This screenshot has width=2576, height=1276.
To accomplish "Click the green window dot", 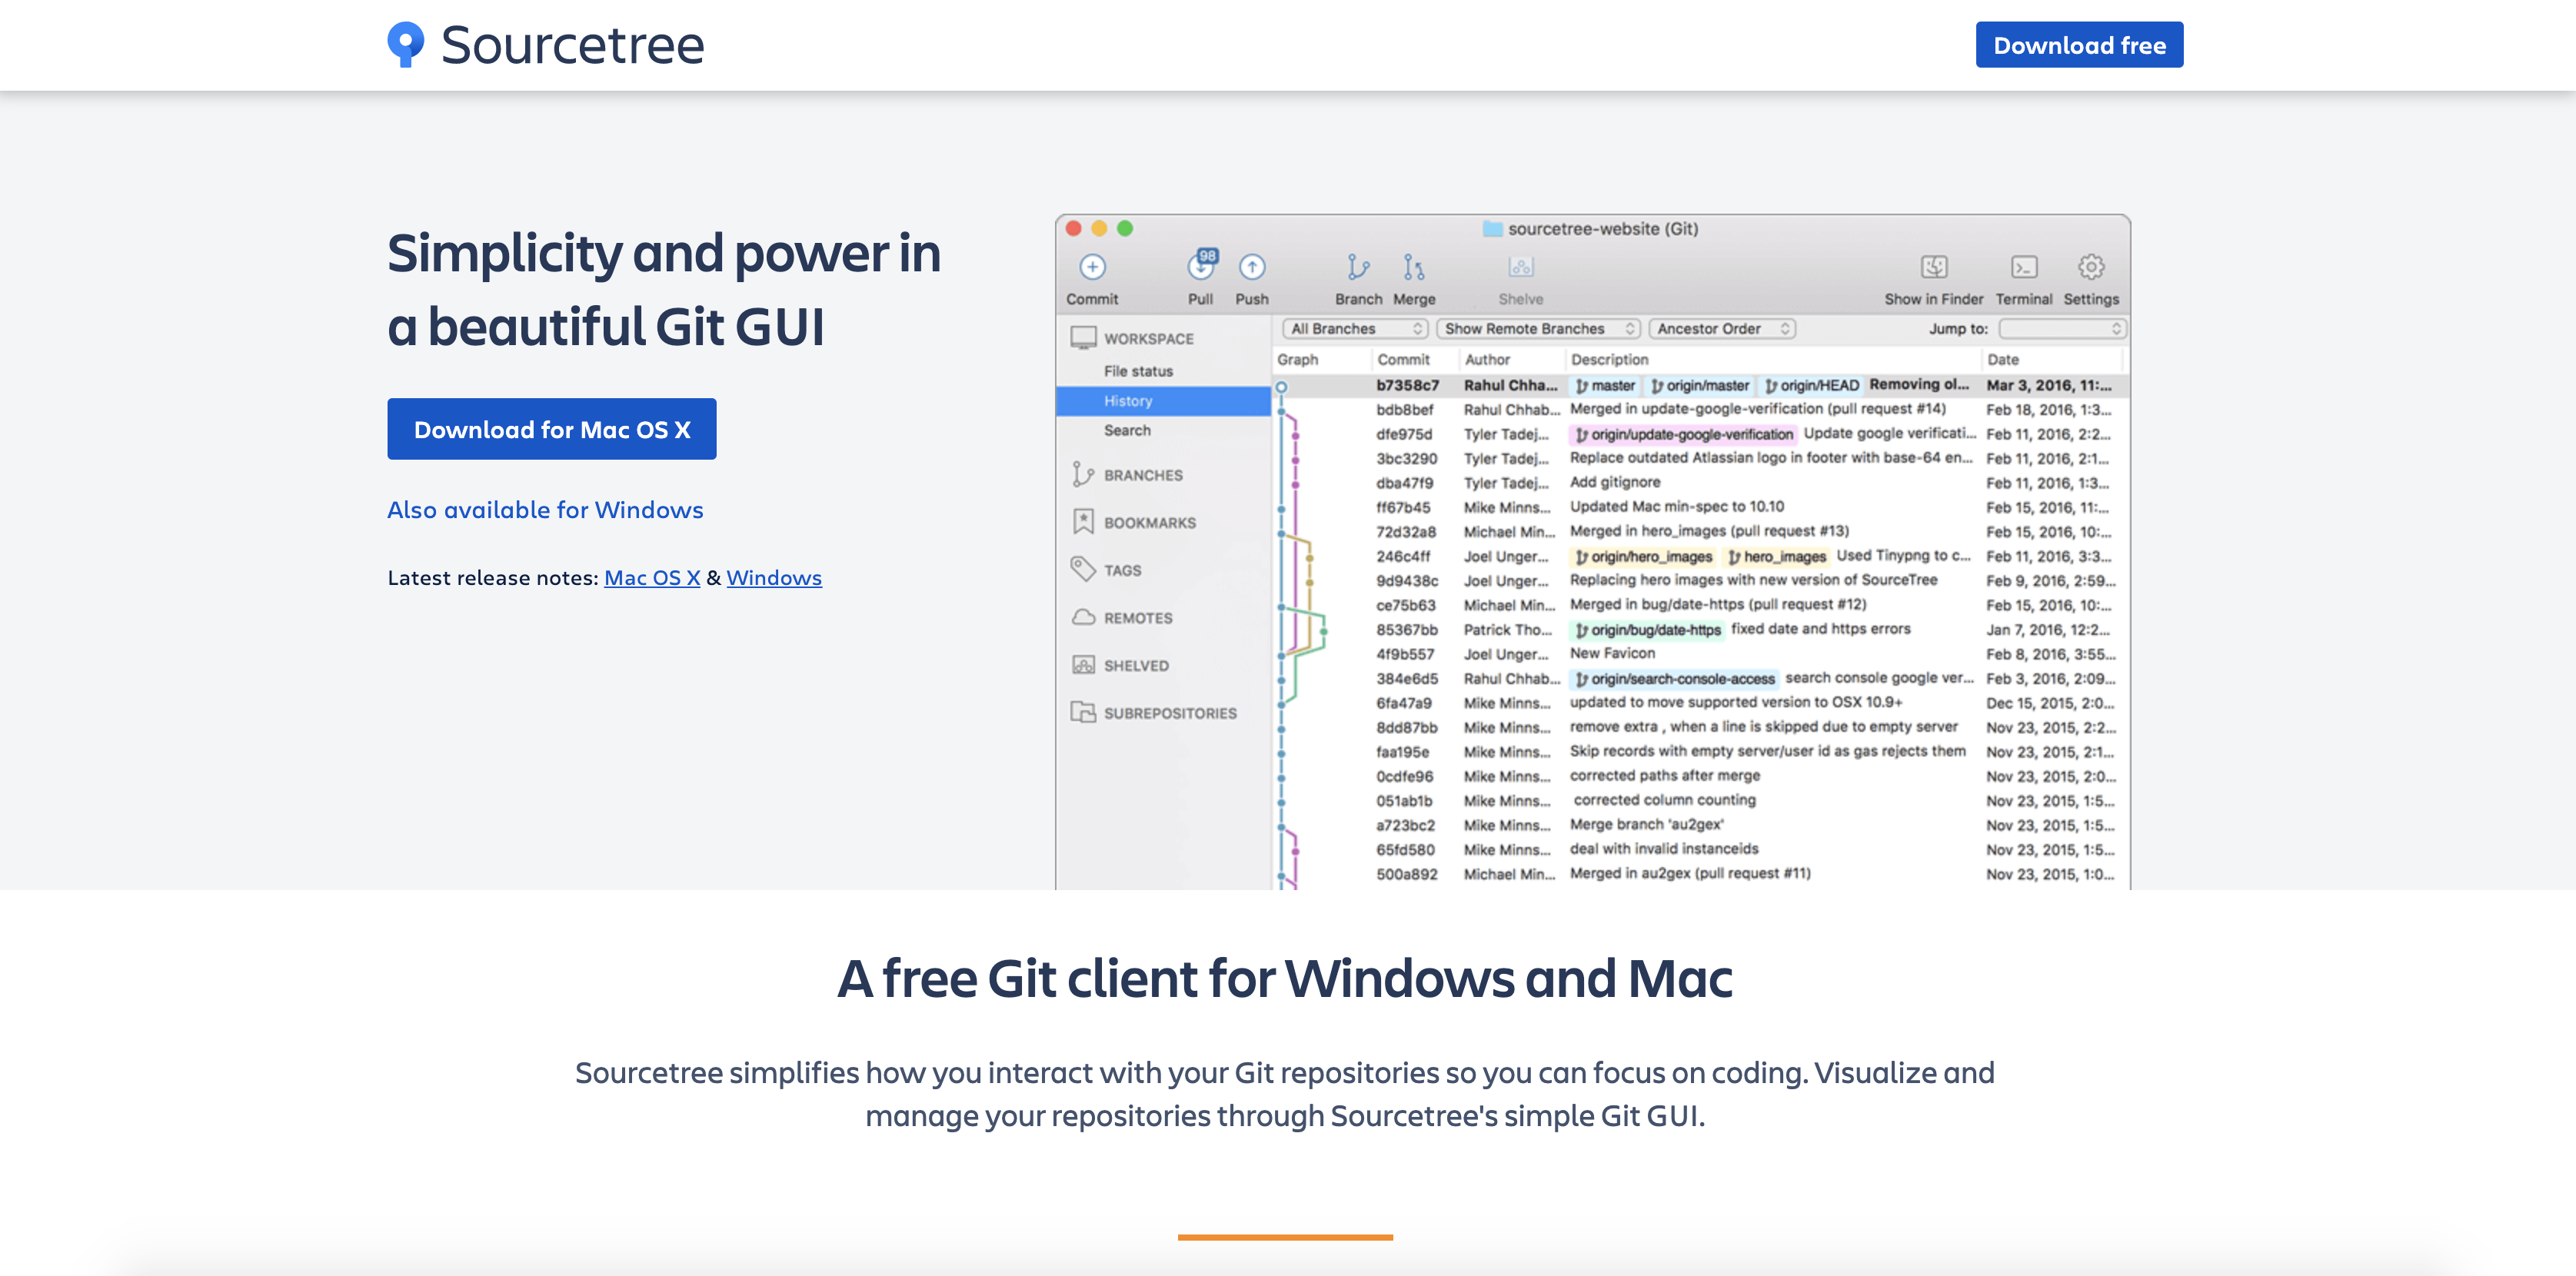I will point(1125,228).
